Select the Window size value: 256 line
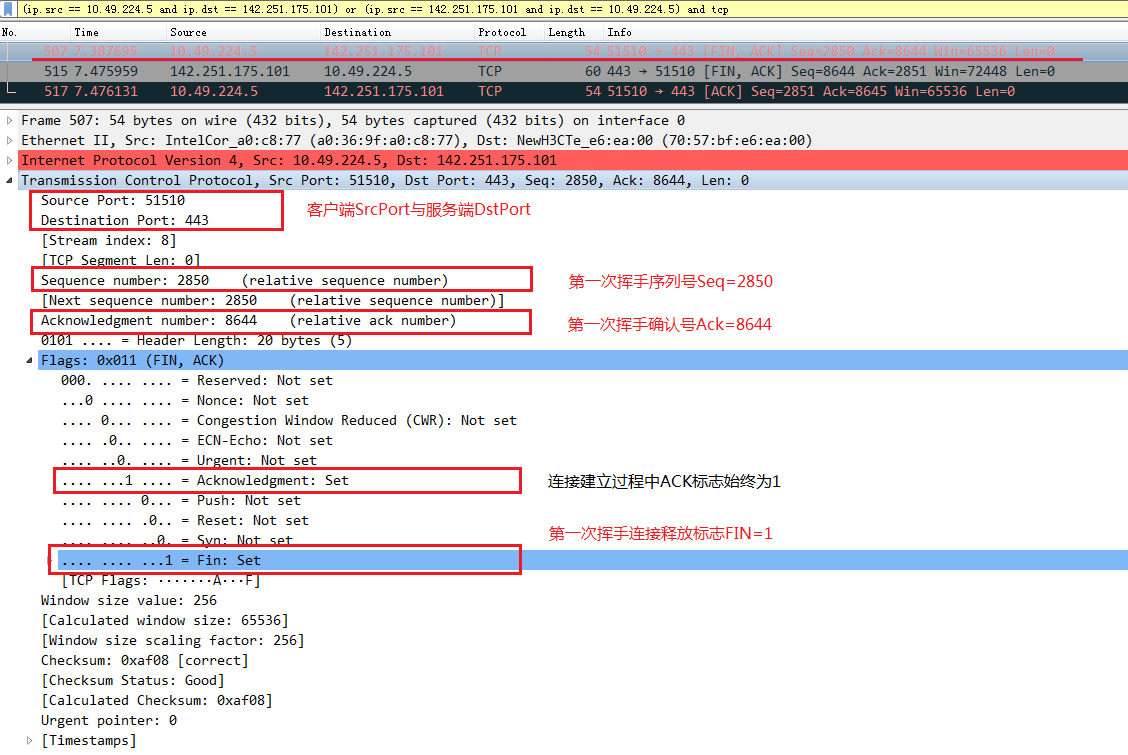 click(128, 600)
